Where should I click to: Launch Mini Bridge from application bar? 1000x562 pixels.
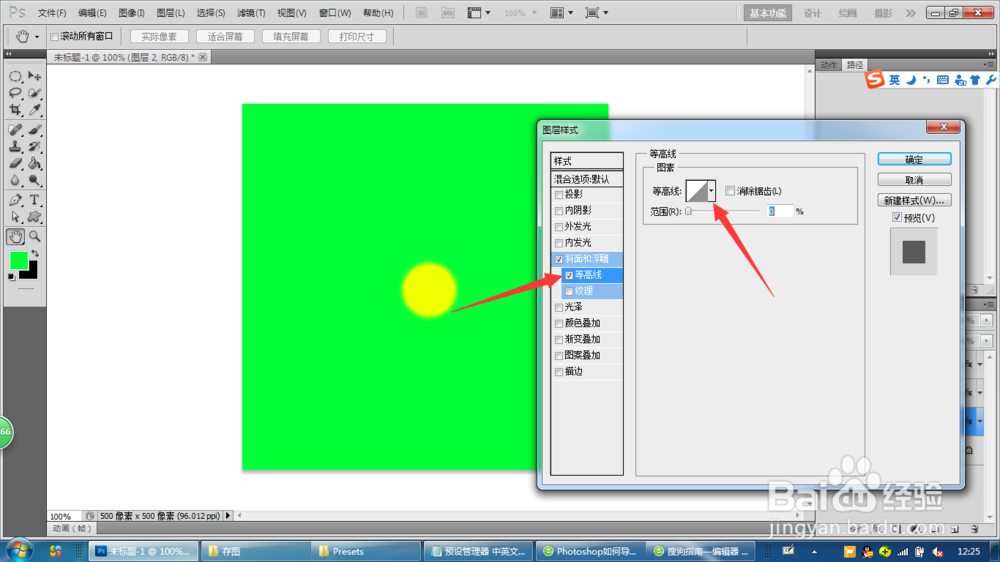[x=448, y=13]
